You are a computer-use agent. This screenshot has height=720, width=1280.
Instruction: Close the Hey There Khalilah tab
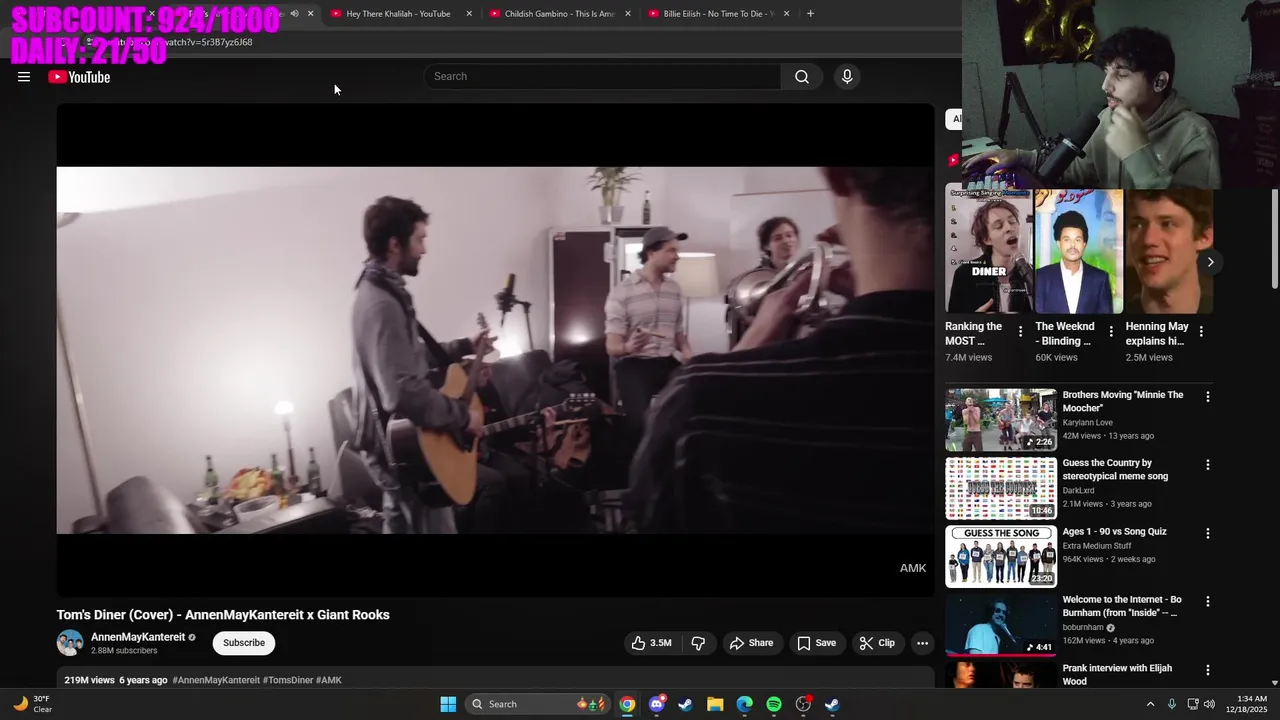point(469,14)
